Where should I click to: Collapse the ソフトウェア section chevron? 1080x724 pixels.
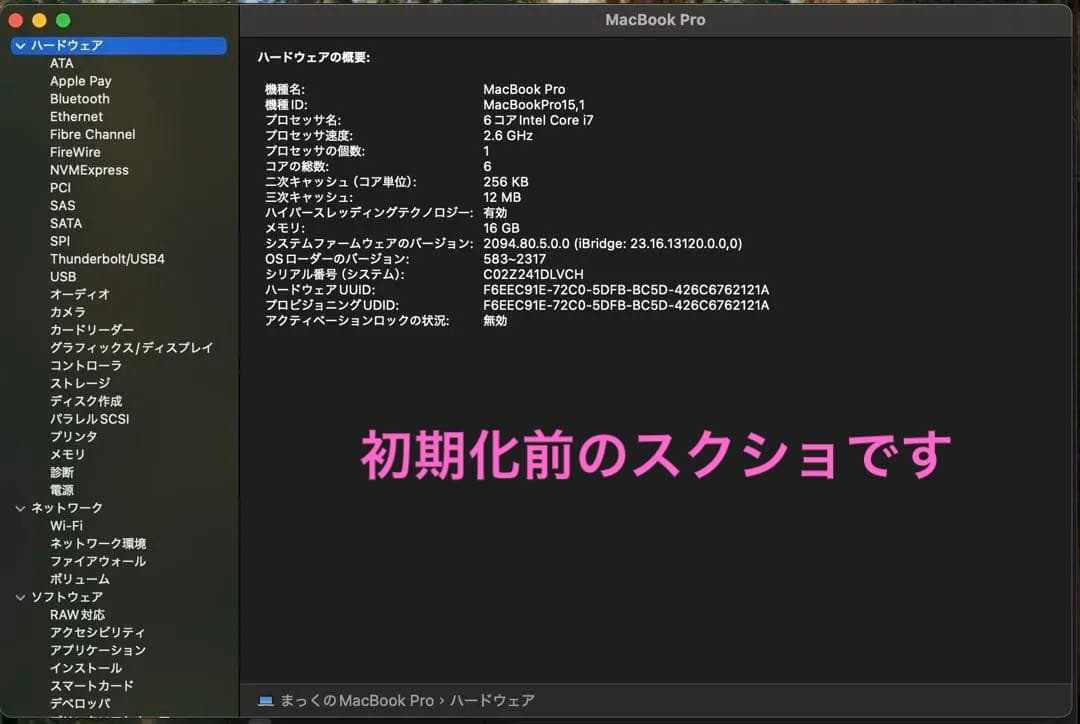click(20, 597)
